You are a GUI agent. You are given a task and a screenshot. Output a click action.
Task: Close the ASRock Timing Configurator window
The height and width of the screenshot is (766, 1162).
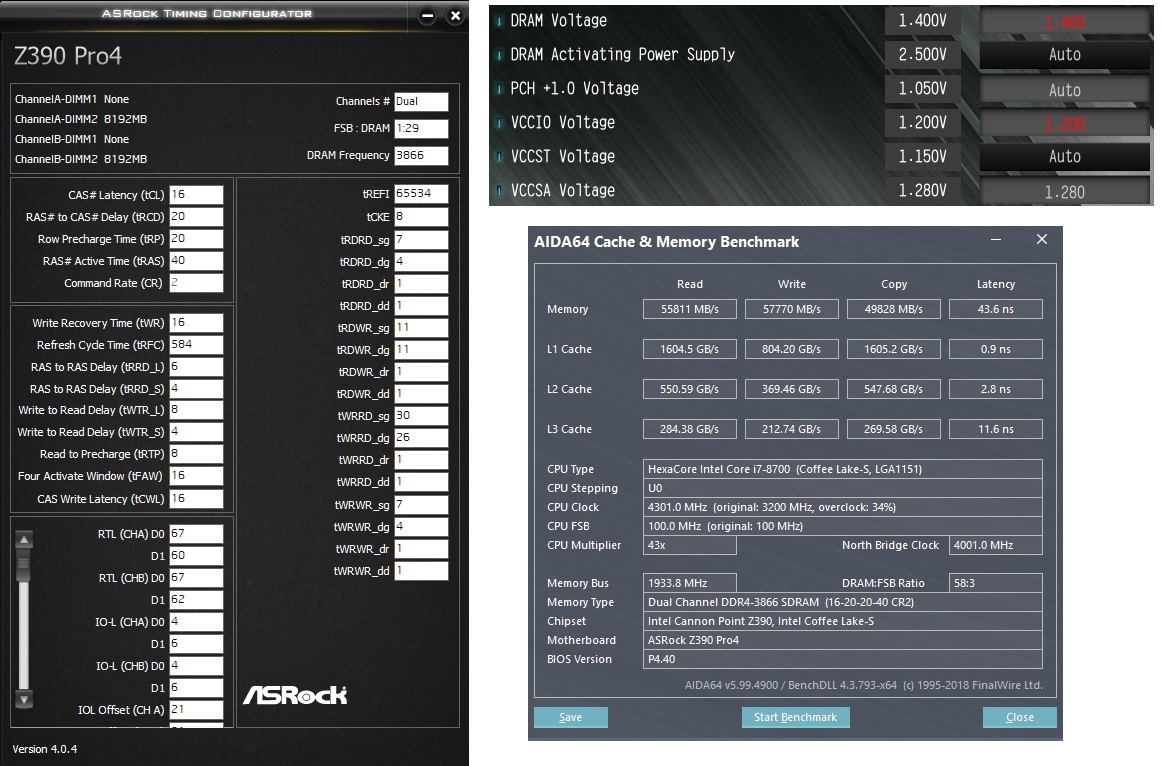pyautogui.click(x=455, y=16)
